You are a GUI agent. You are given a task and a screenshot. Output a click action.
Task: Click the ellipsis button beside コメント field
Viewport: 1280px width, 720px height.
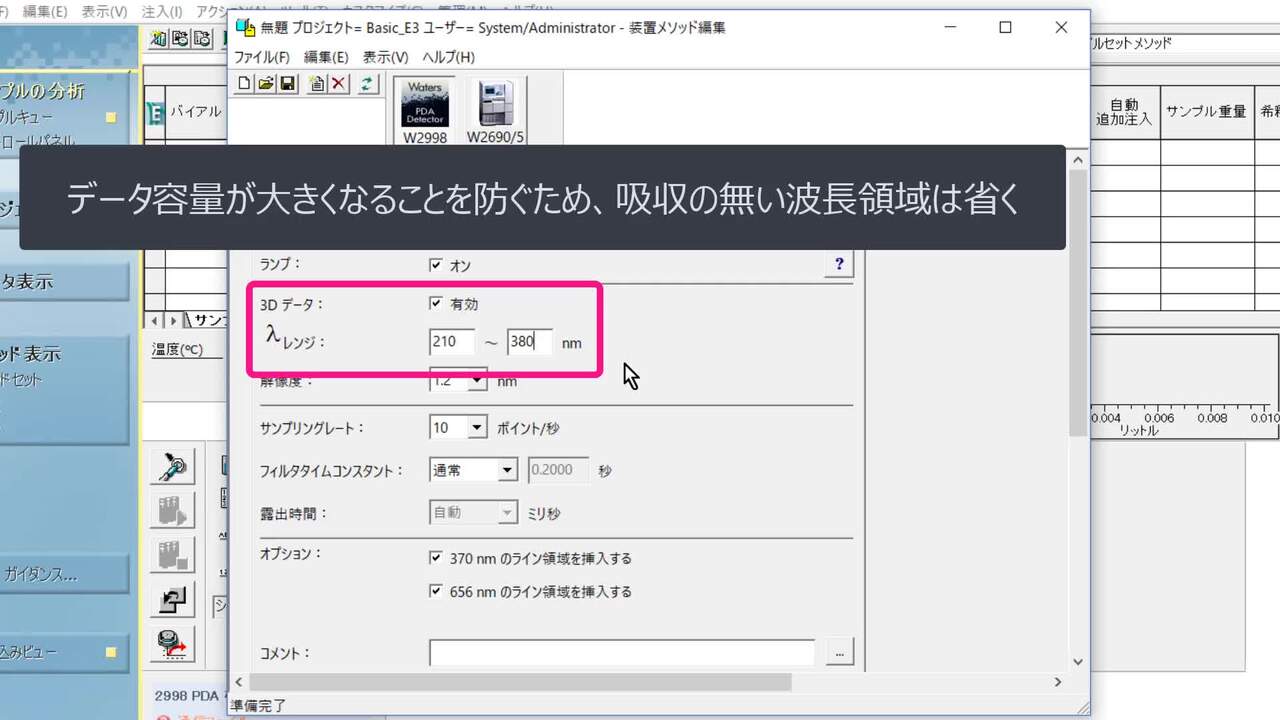click(x=839, y=652)
